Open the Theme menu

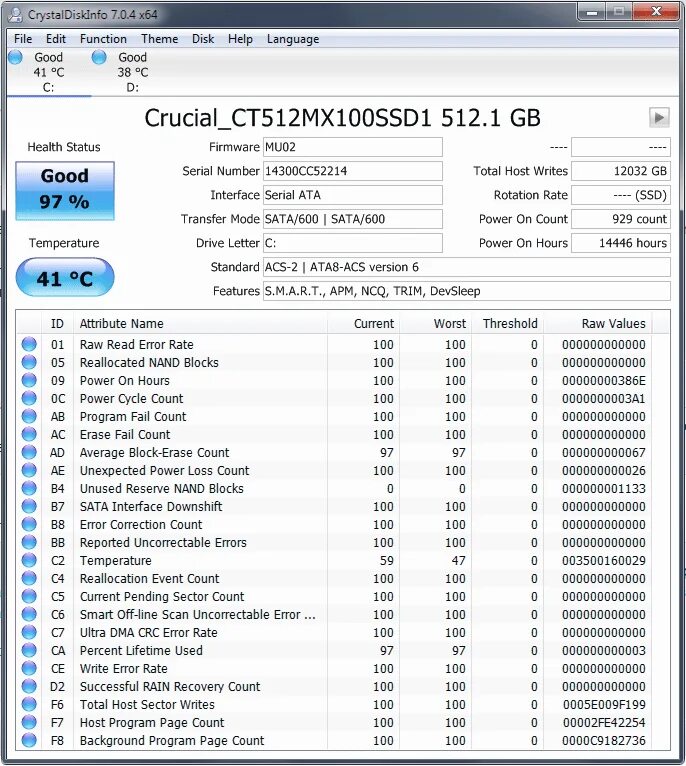pos(159,39)
